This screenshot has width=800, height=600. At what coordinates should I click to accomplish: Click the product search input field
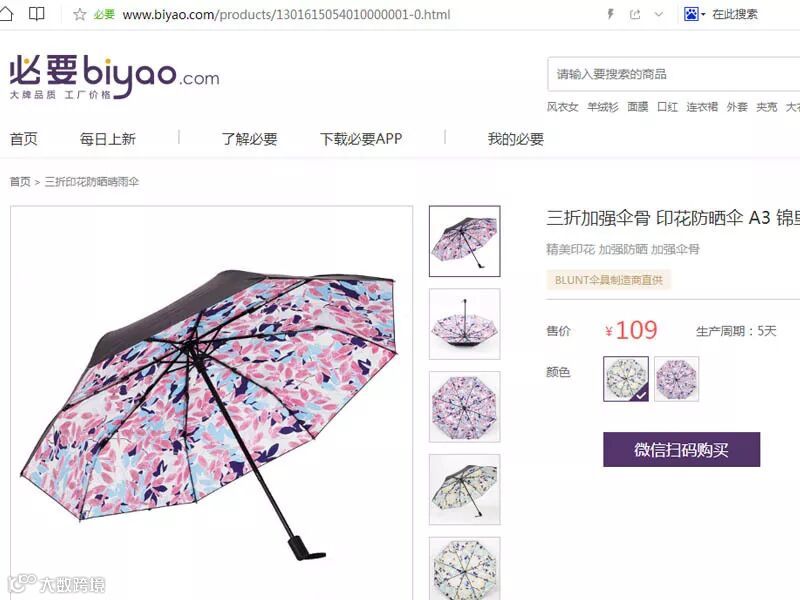(673, 74)
